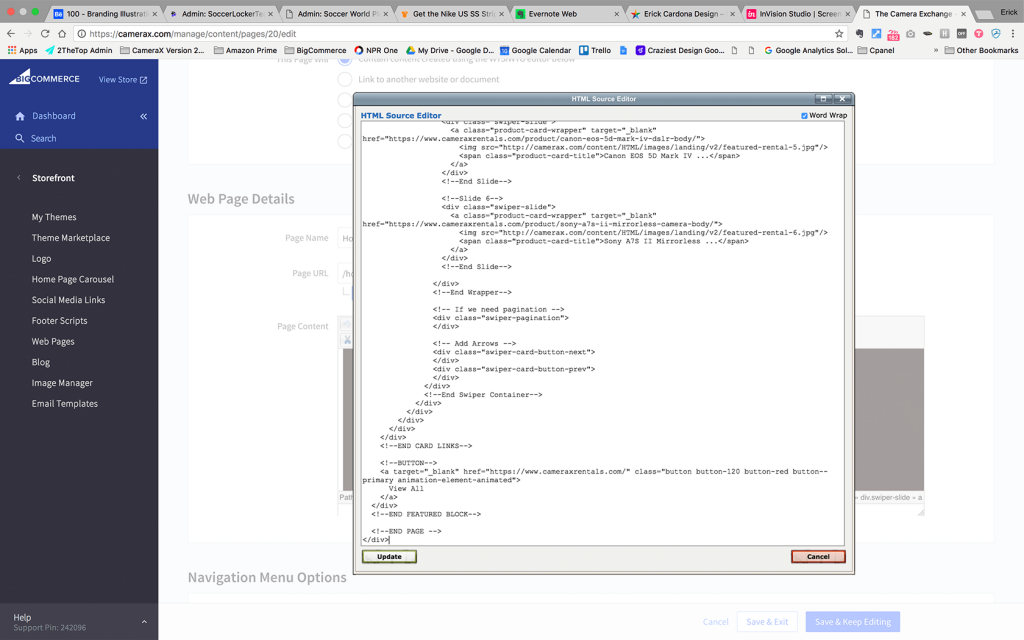Open Social Media Links

pos(69,300)
